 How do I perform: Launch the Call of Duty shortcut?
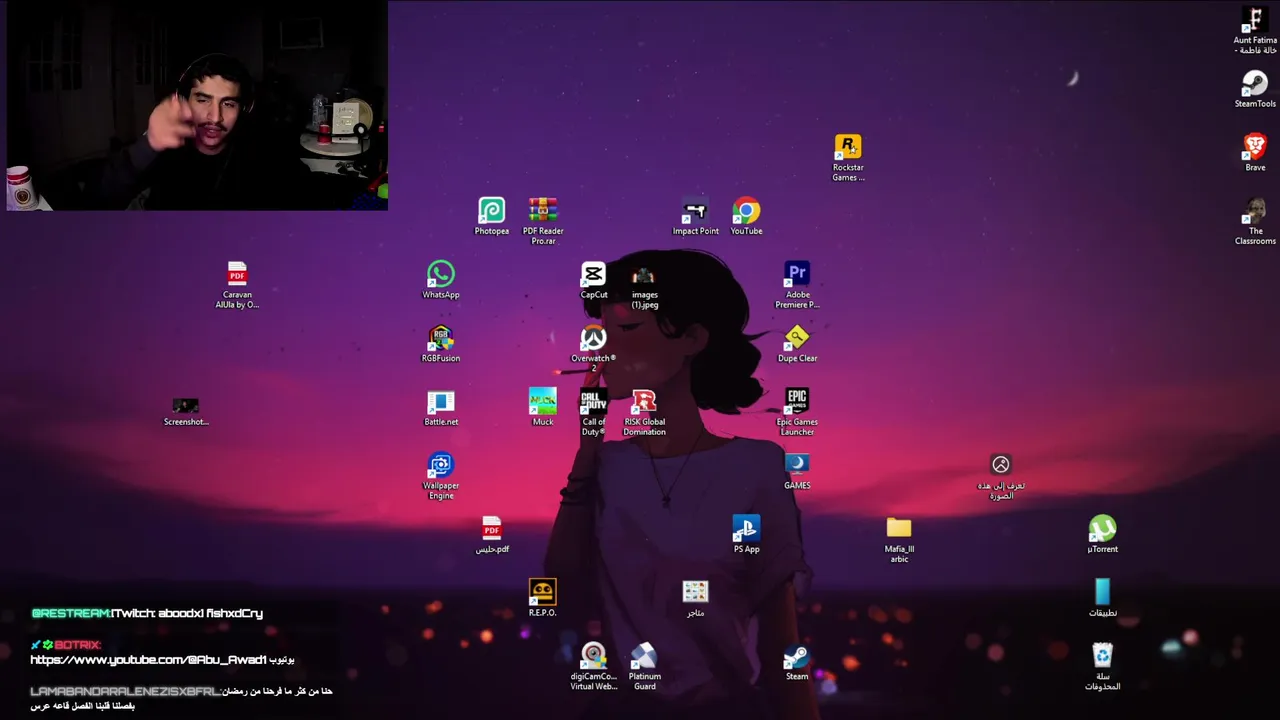pyautogui.click(x=594, y=413)
